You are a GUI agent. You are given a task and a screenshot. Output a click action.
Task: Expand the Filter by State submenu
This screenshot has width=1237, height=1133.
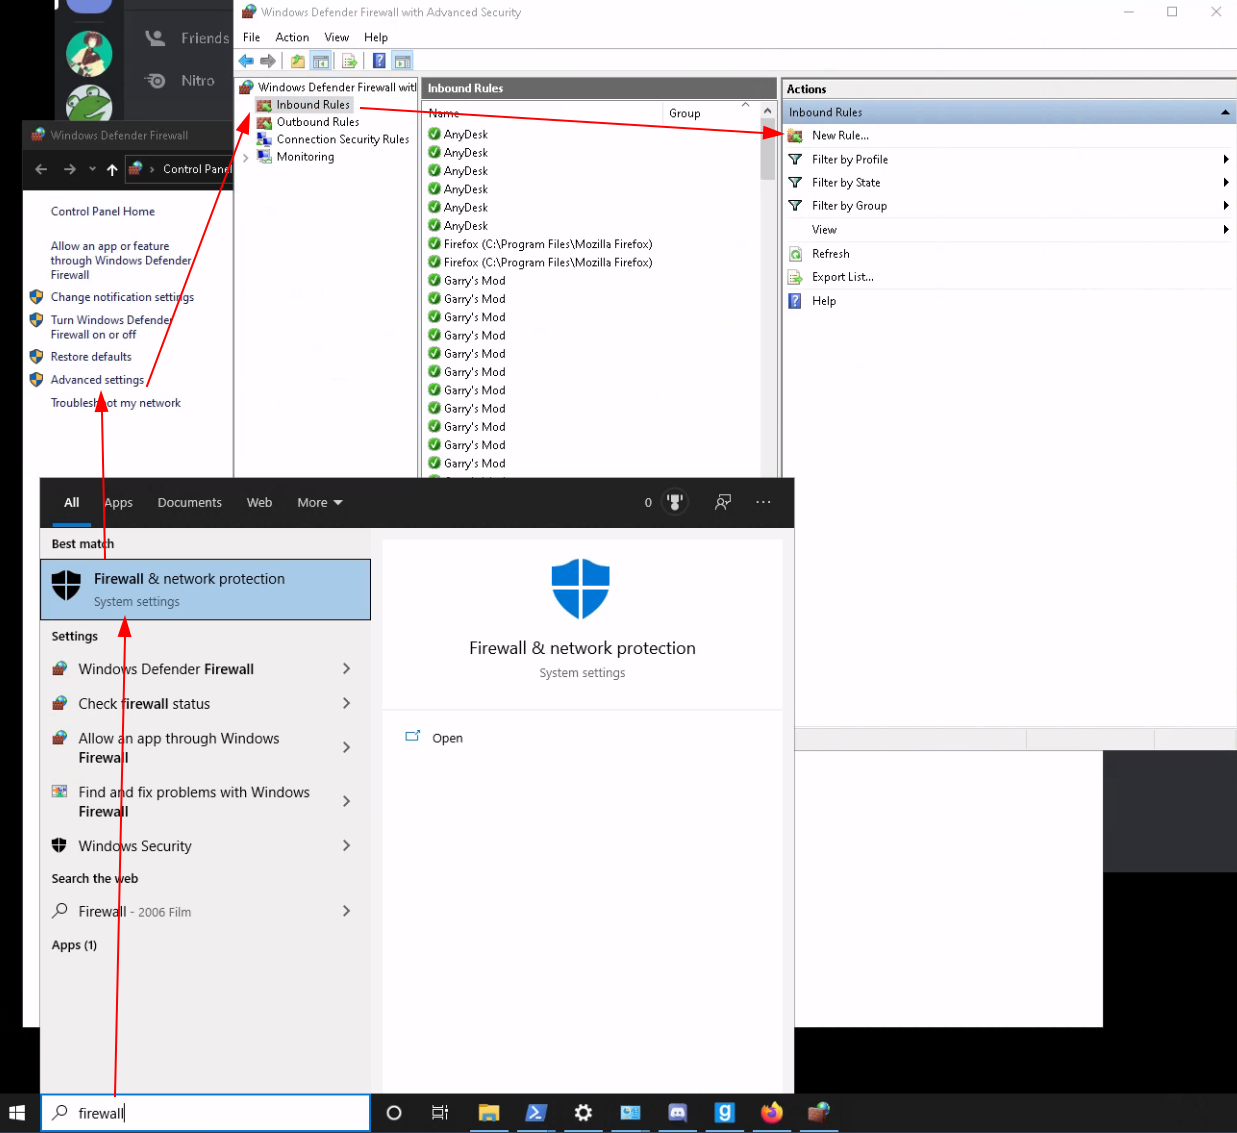pos(1225,182)
